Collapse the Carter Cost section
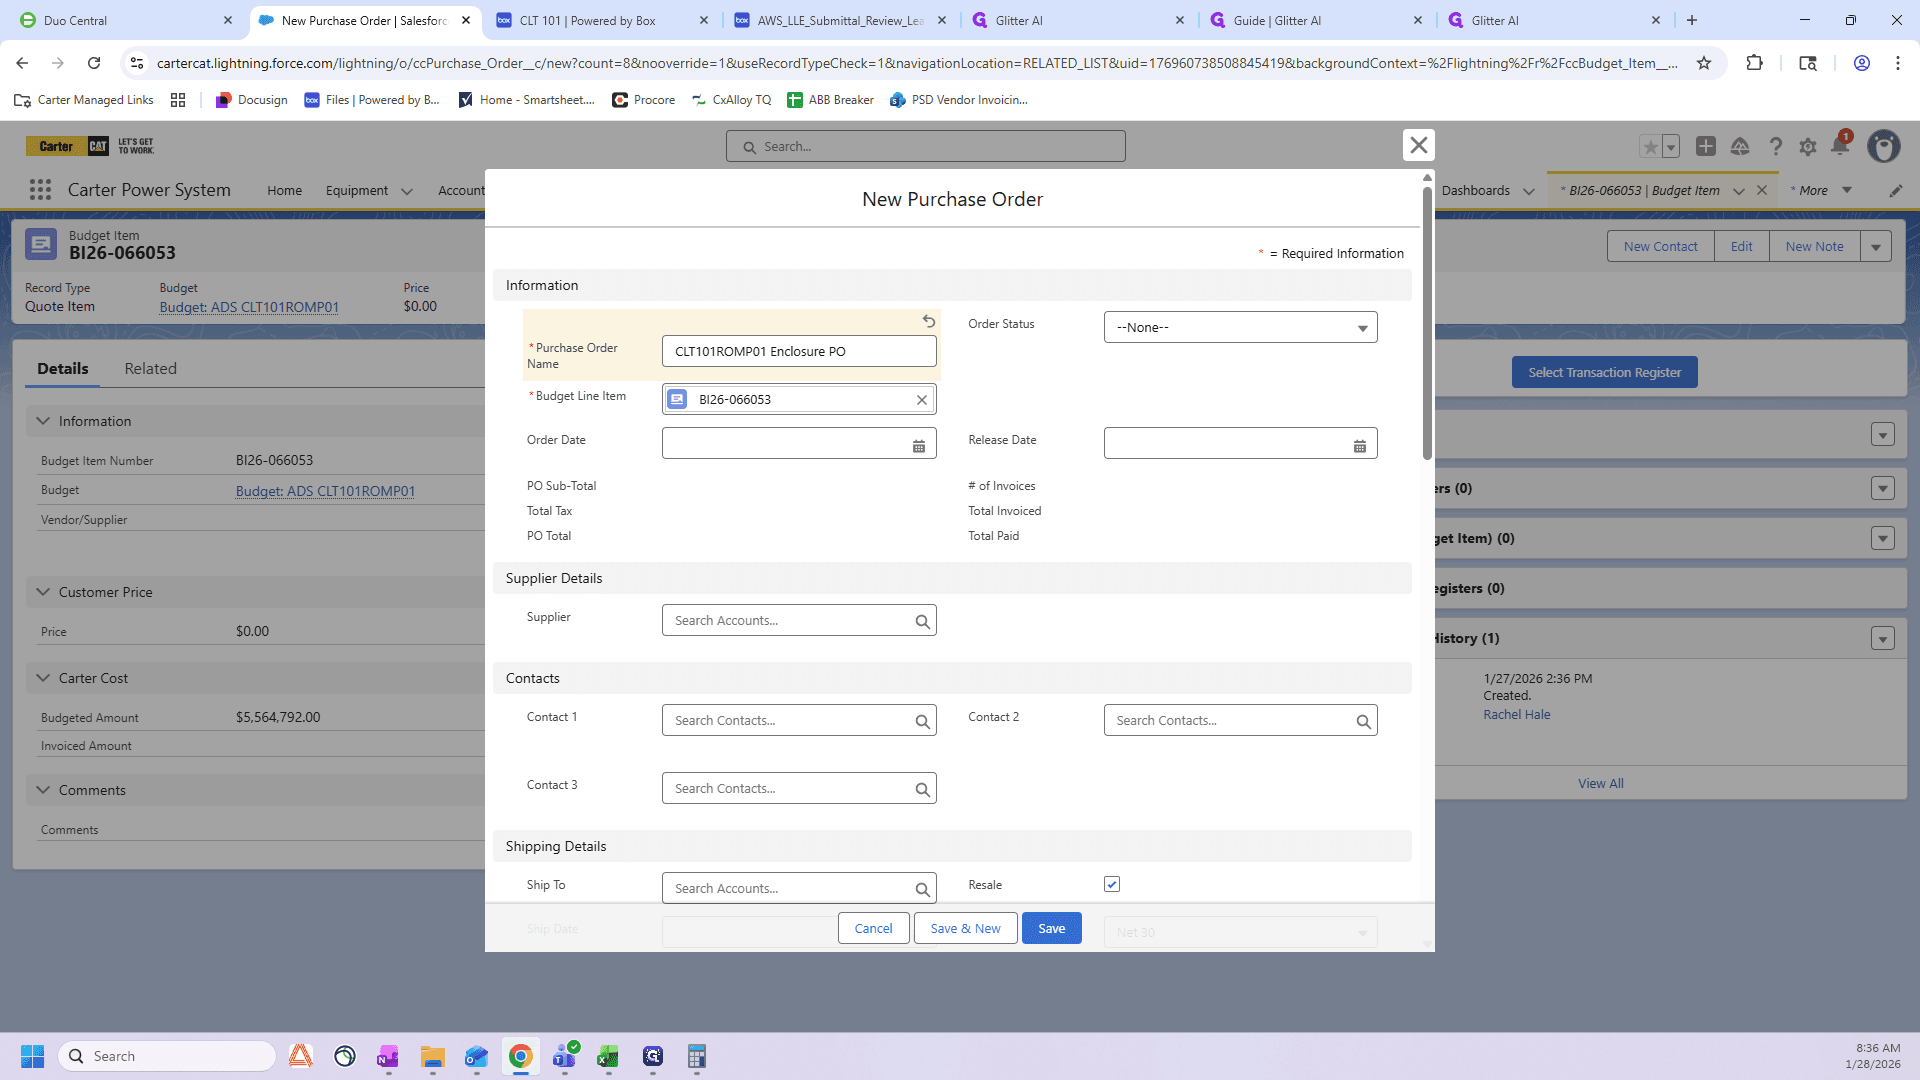This screenshot has width=1920, height=1080. click(x=43, y=678)
